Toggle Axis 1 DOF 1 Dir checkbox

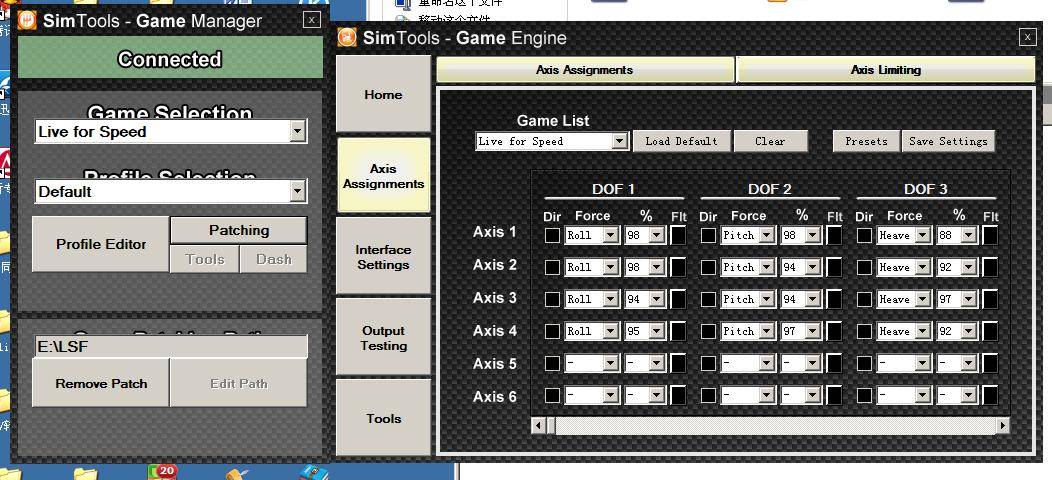[552, 235]
